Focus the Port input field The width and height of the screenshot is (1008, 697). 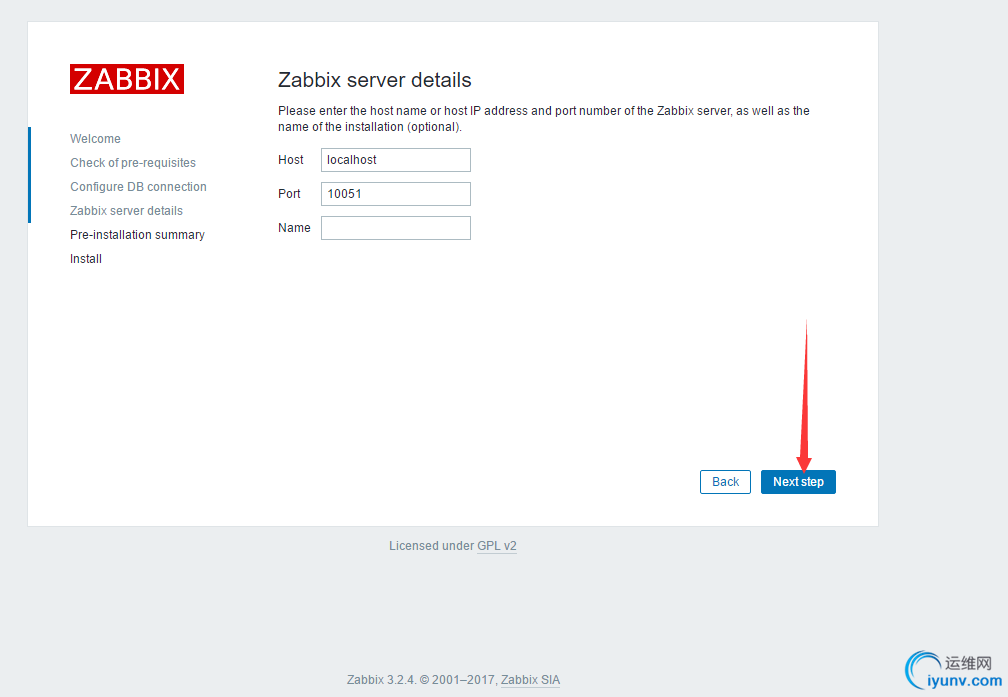point(395,194)
